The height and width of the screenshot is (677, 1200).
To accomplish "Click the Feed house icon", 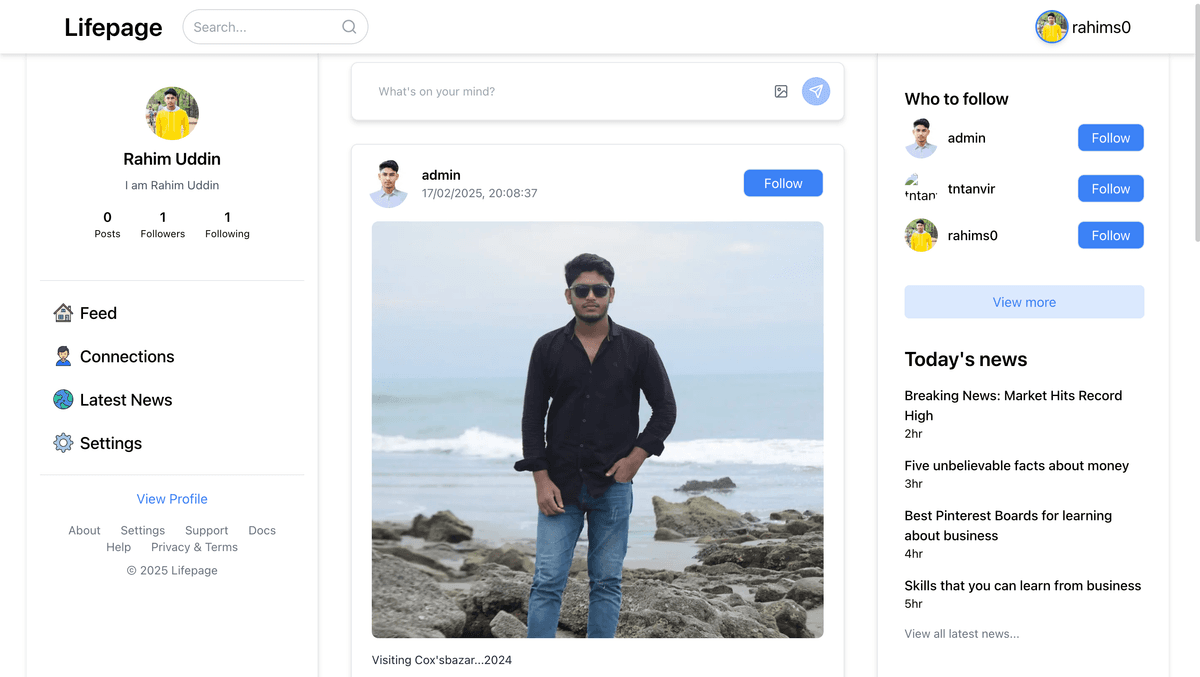I will [63, 313].
